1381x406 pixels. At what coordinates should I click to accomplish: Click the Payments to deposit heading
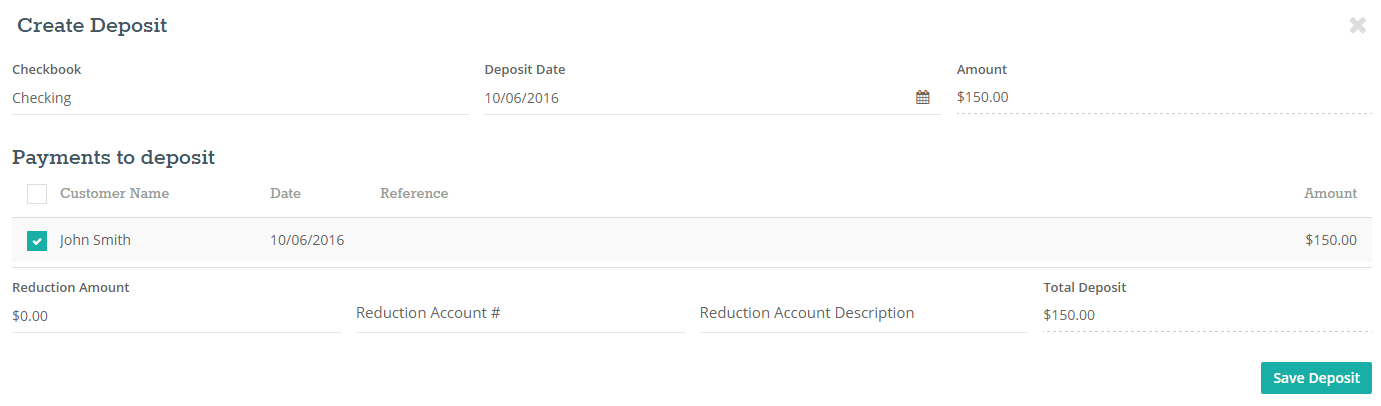tap(113, 157)
